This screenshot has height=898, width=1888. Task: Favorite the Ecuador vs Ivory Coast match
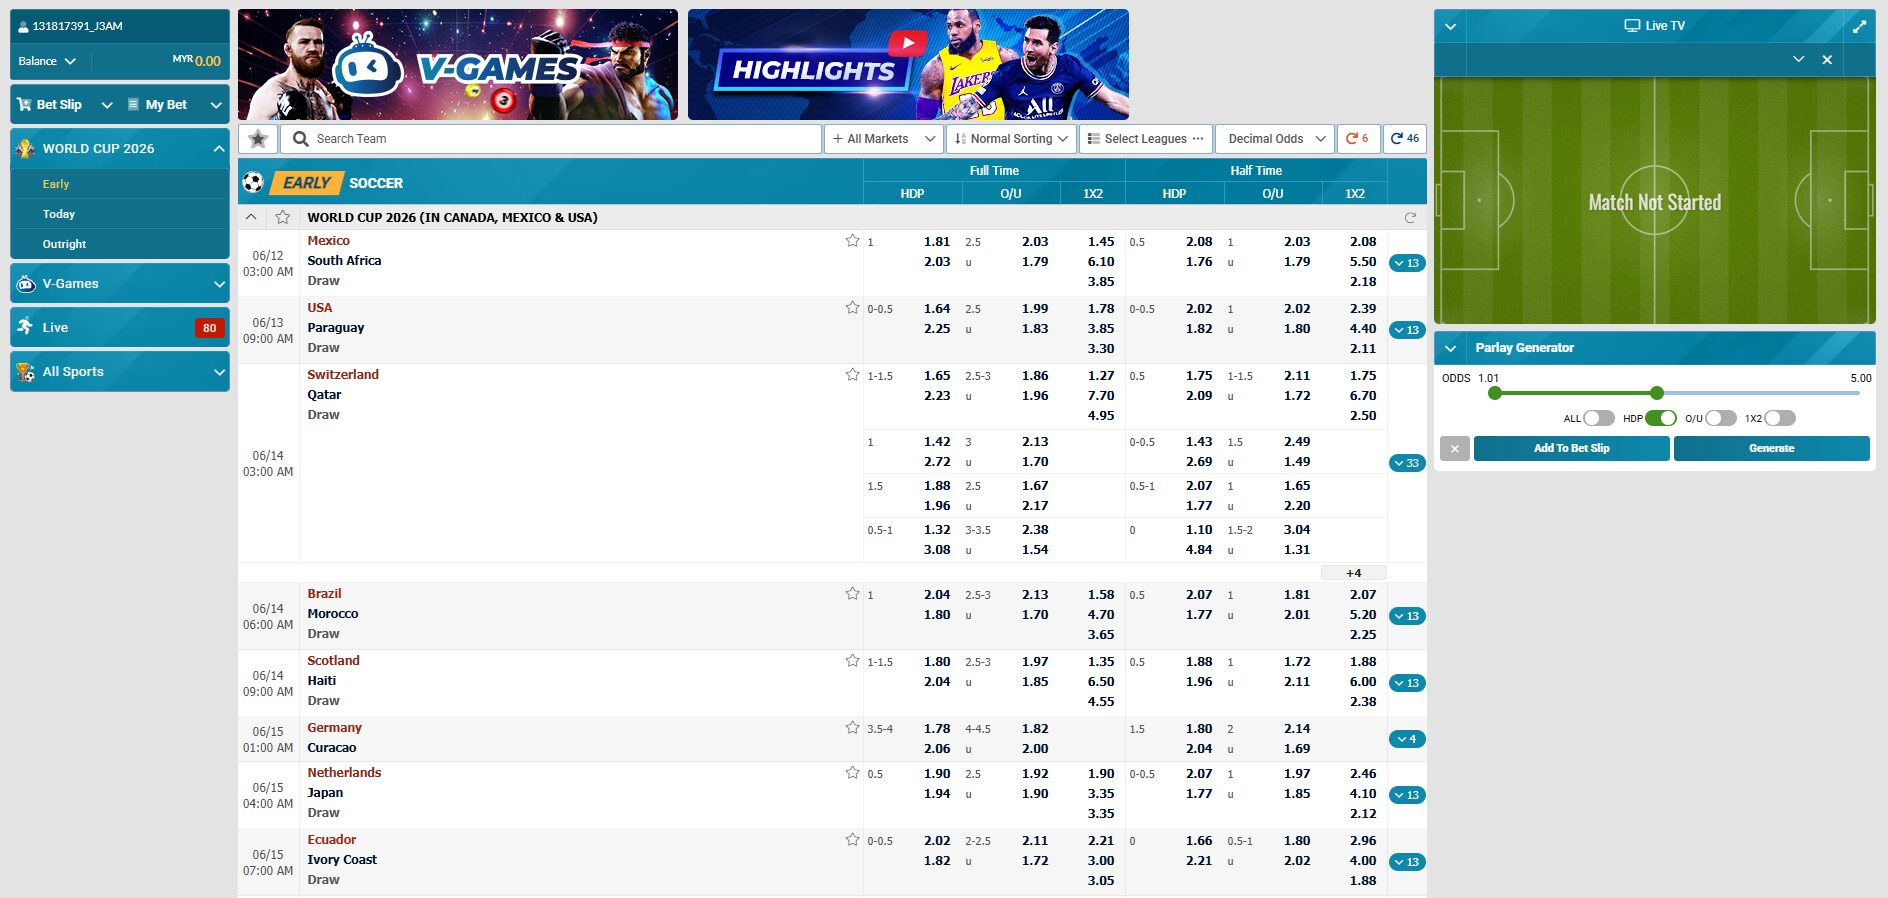coord(852,839)
